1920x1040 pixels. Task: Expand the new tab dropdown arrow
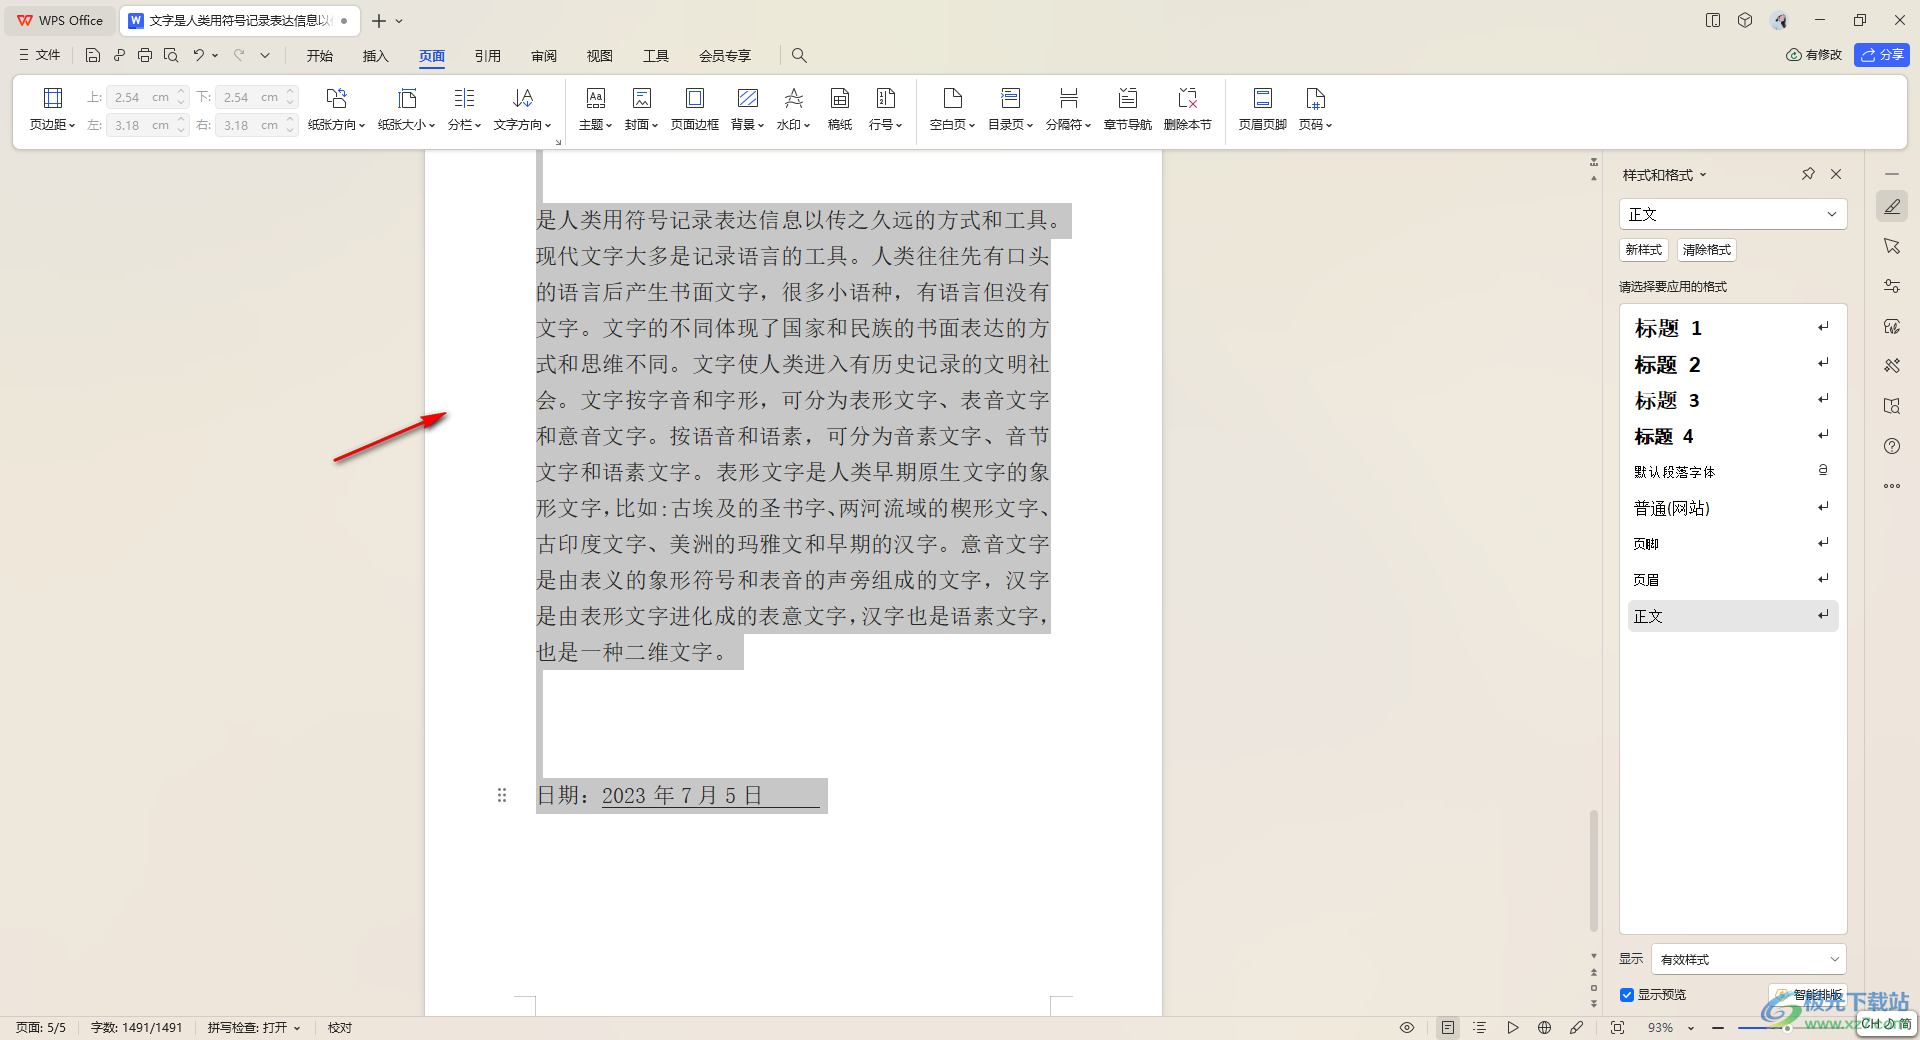[399, 21]
